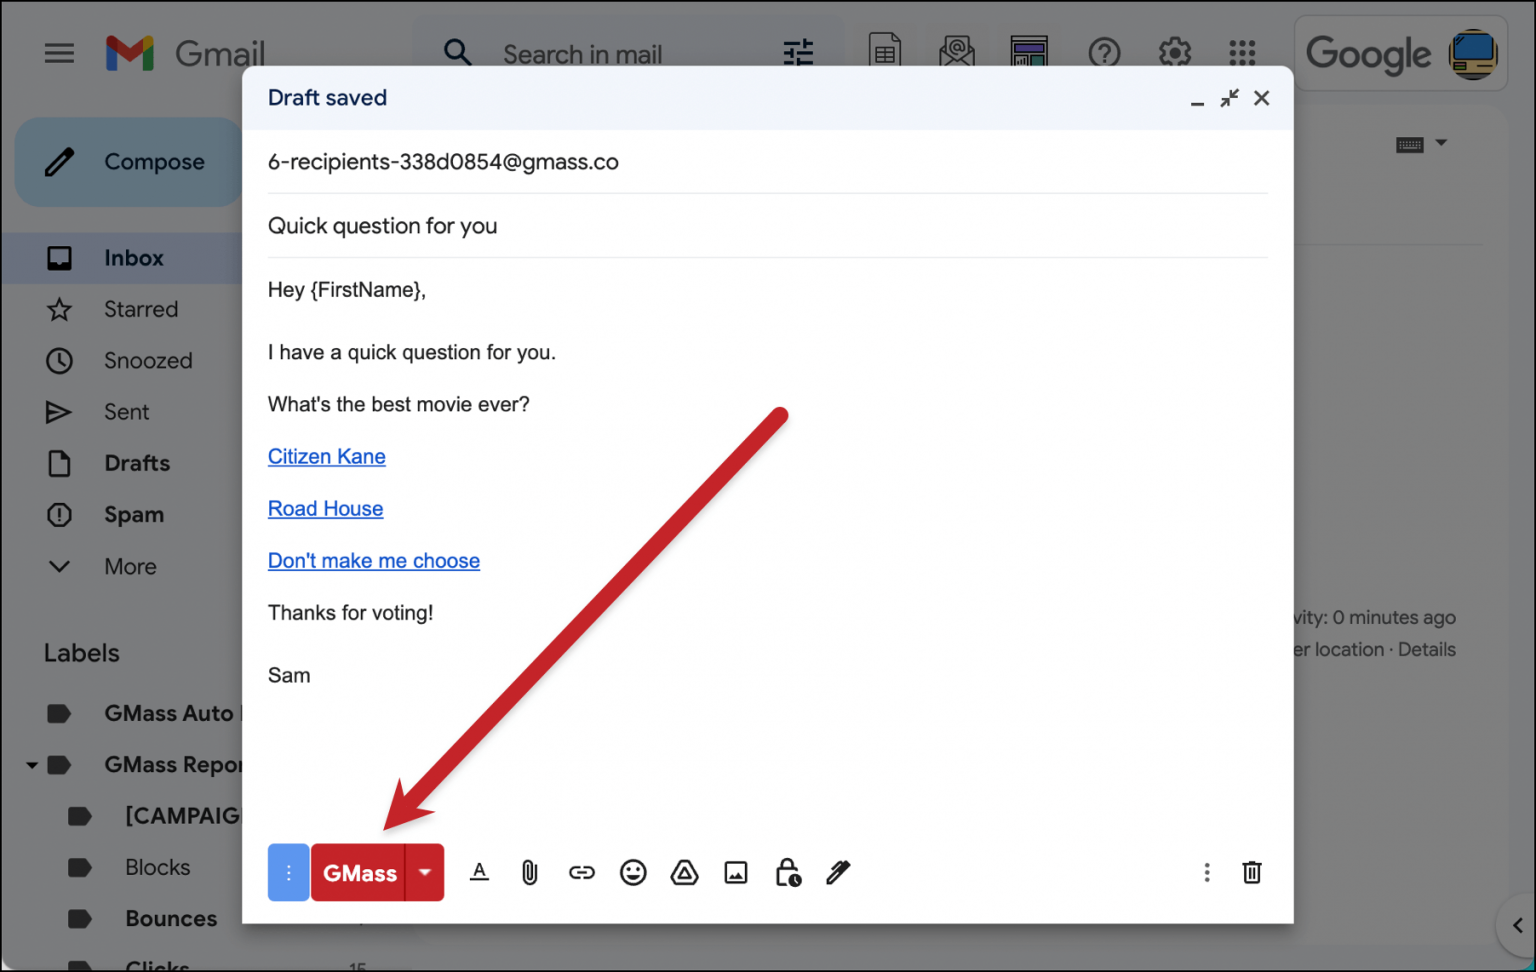Open the GMass dropdown arrow
Image resolution: width=1536 pixels, height=972 pixels.
pos(423,872)
